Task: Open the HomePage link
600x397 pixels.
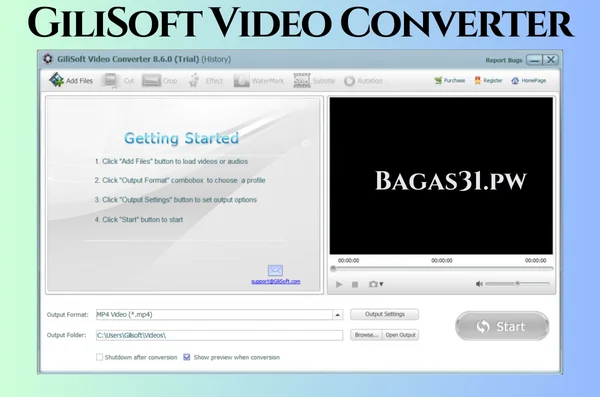Action: (x=528, y=80)
